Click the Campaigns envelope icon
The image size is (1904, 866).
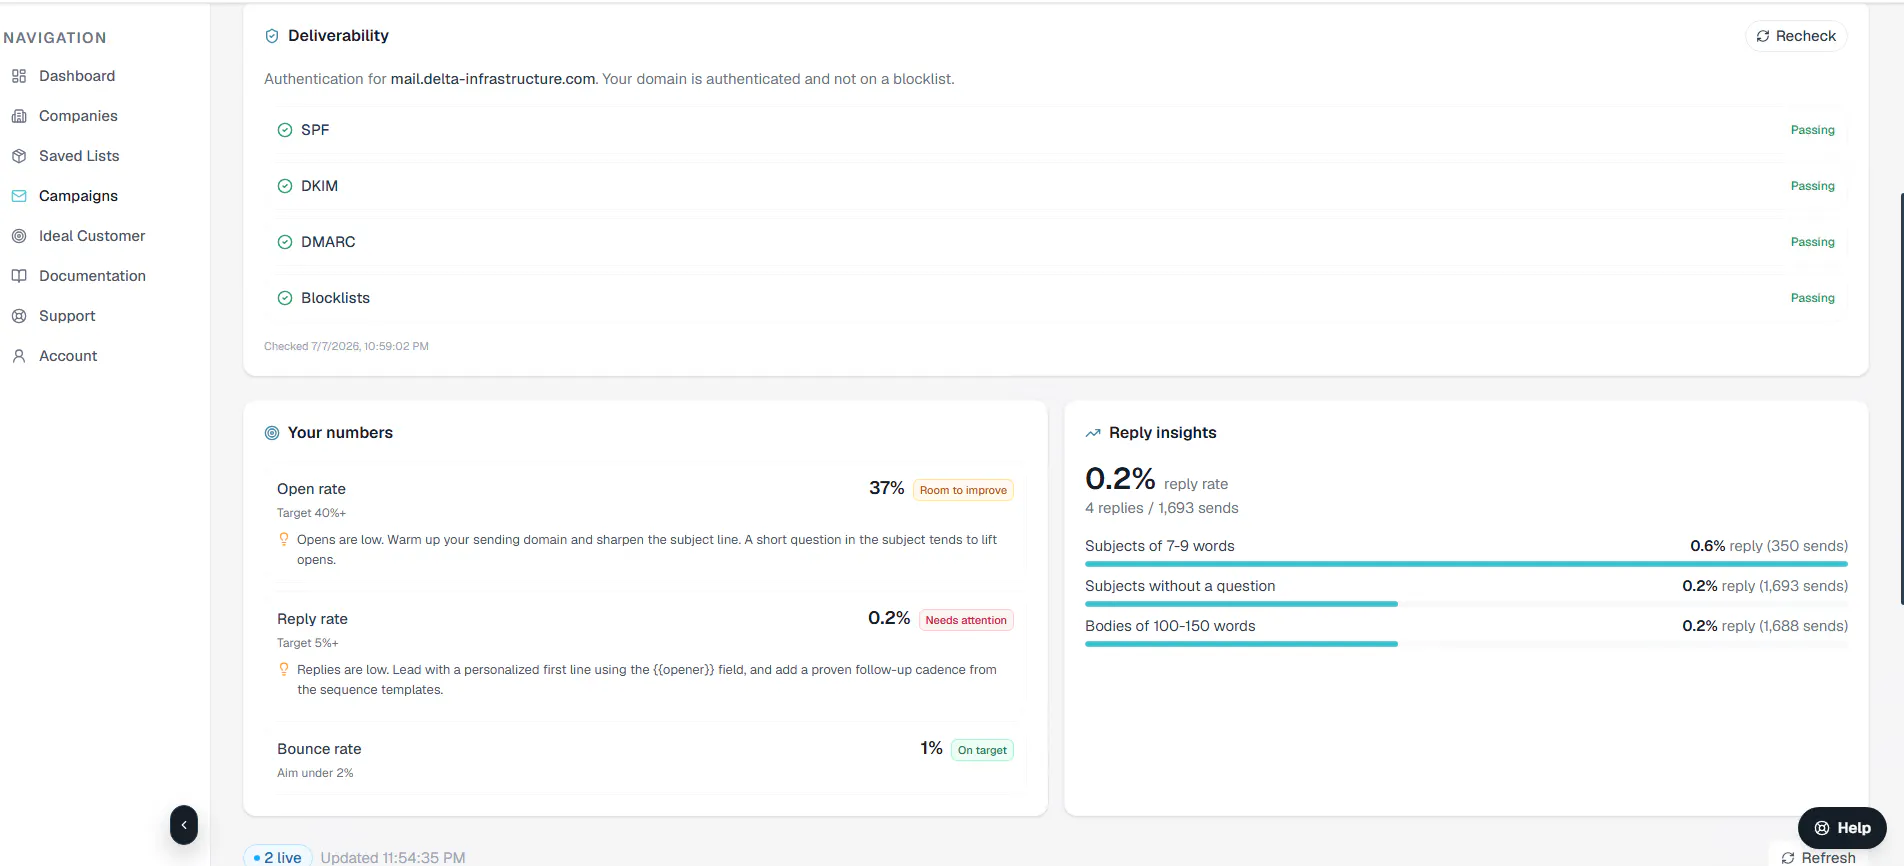point(19,196)
